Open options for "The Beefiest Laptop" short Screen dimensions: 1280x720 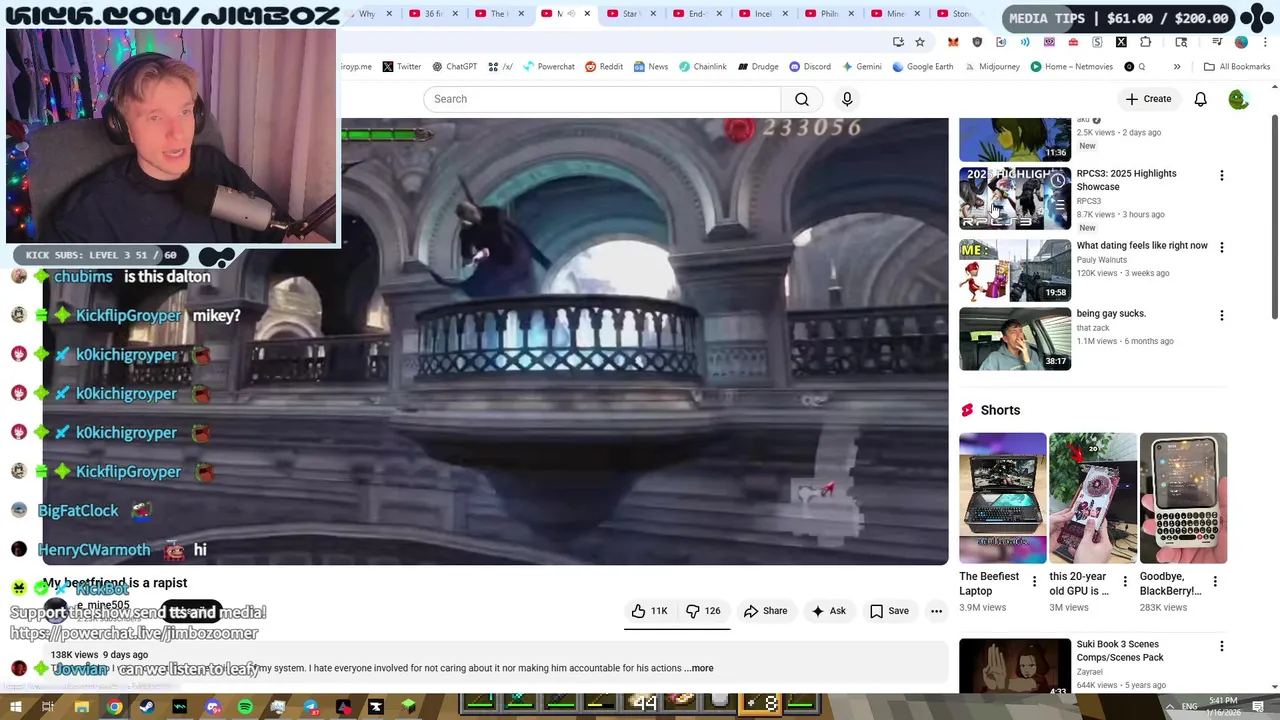pos(1034,581)
